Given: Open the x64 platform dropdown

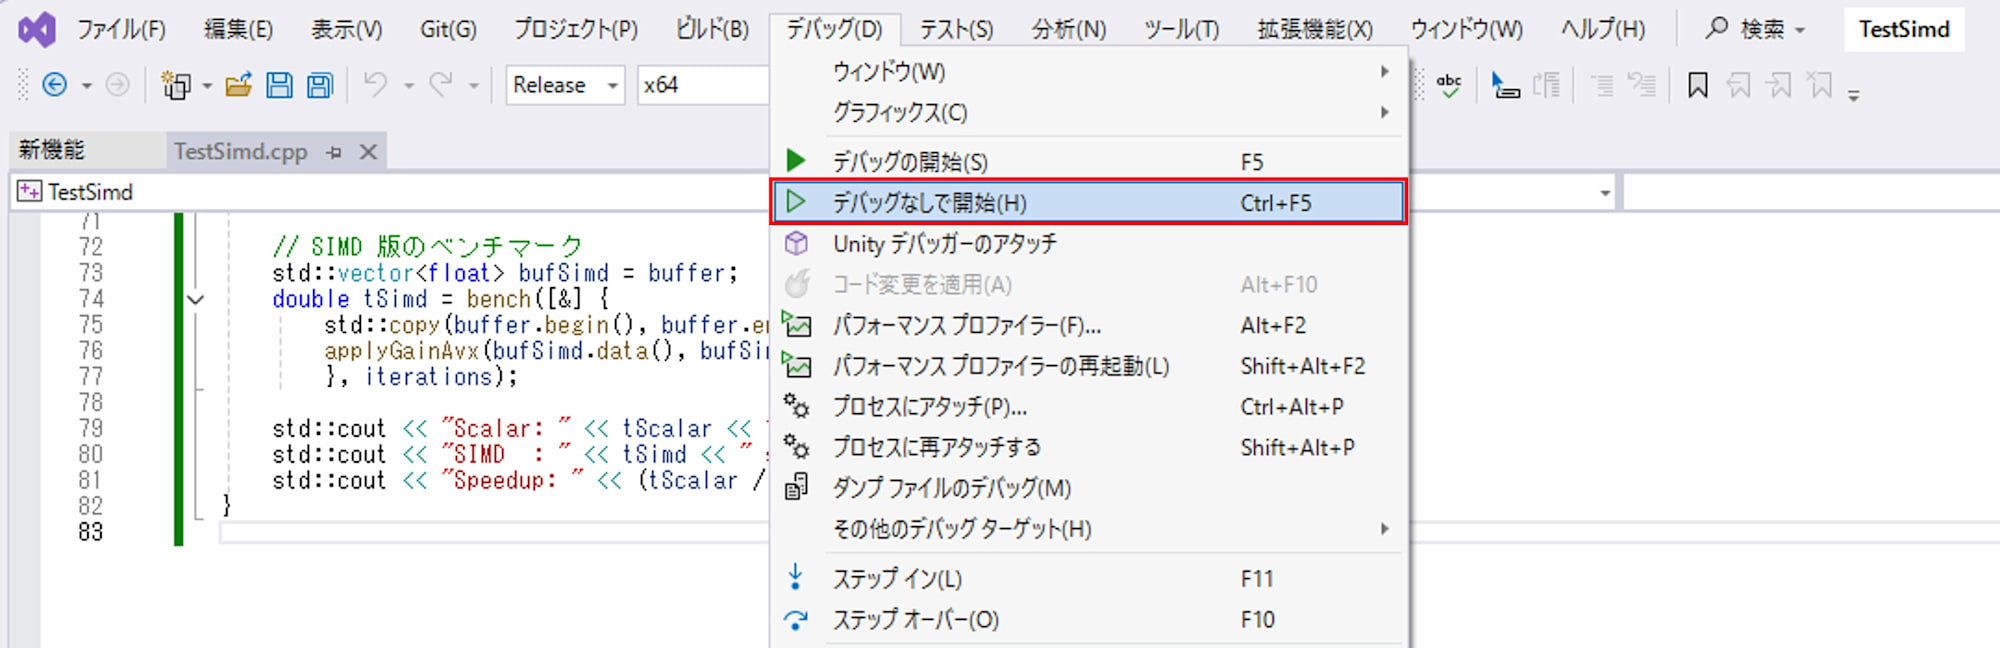Looking at the screenshot, I should 703,85.
